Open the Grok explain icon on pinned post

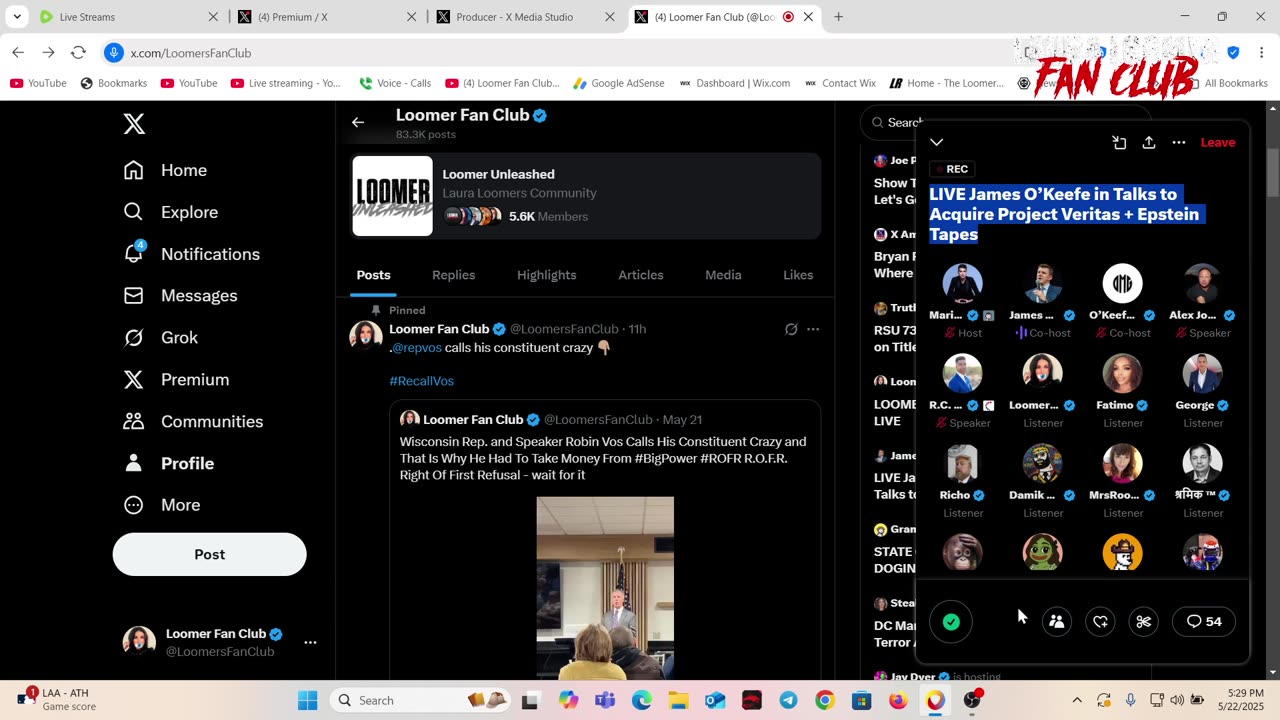(x=791, y=329)
